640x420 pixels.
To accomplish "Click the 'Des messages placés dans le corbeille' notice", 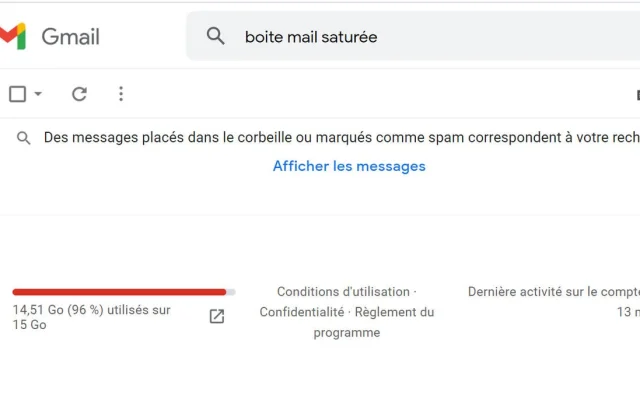I will 342,138.
